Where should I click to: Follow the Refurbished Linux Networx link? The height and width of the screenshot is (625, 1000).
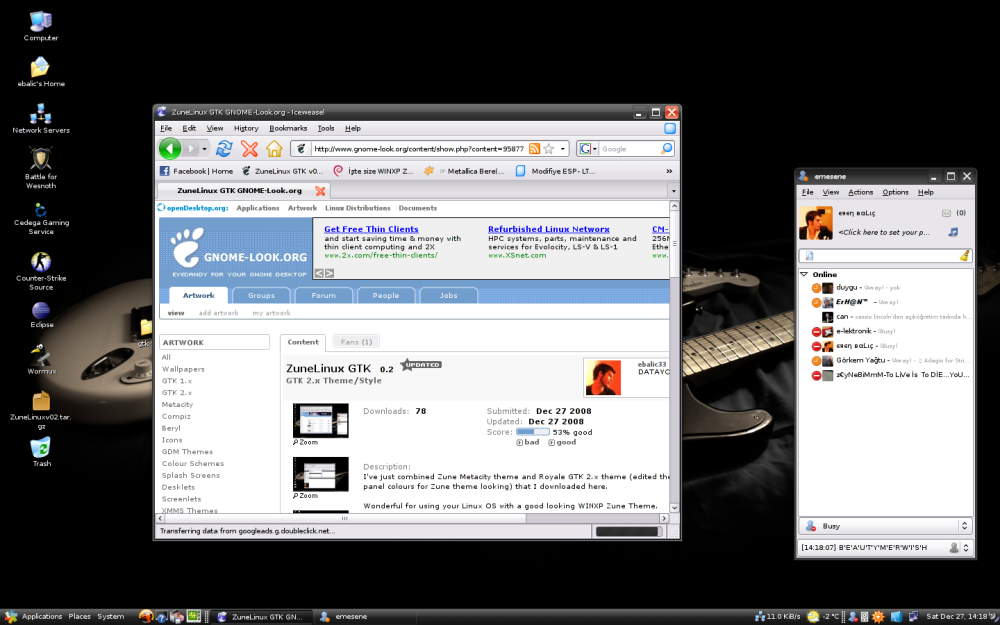pos(548,229)
